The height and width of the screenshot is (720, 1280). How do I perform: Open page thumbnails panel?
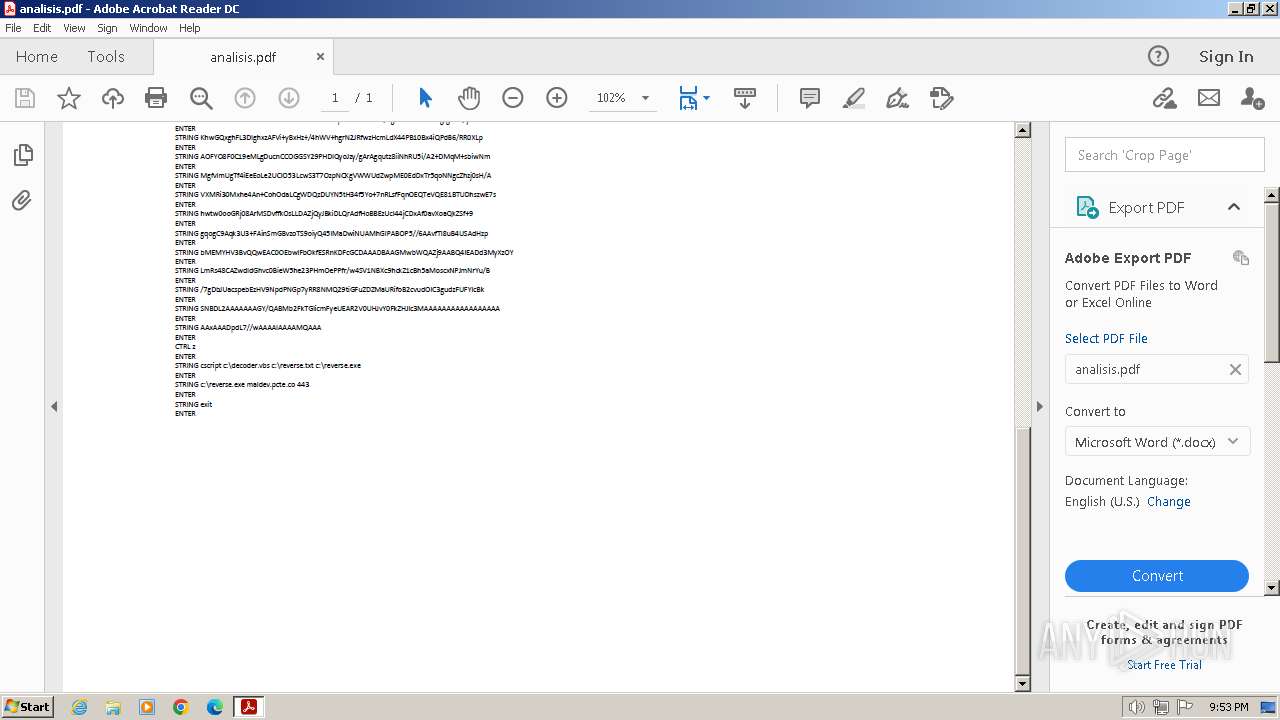click(x=22, y=155)
